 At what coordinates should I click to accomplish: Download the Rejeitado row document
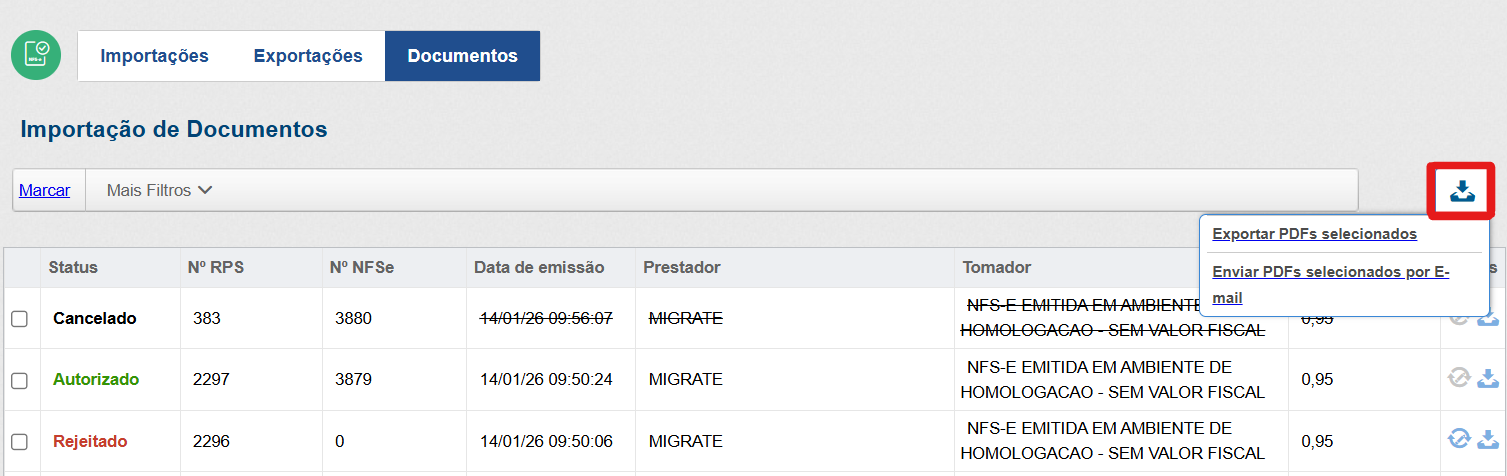point(1489,440)
